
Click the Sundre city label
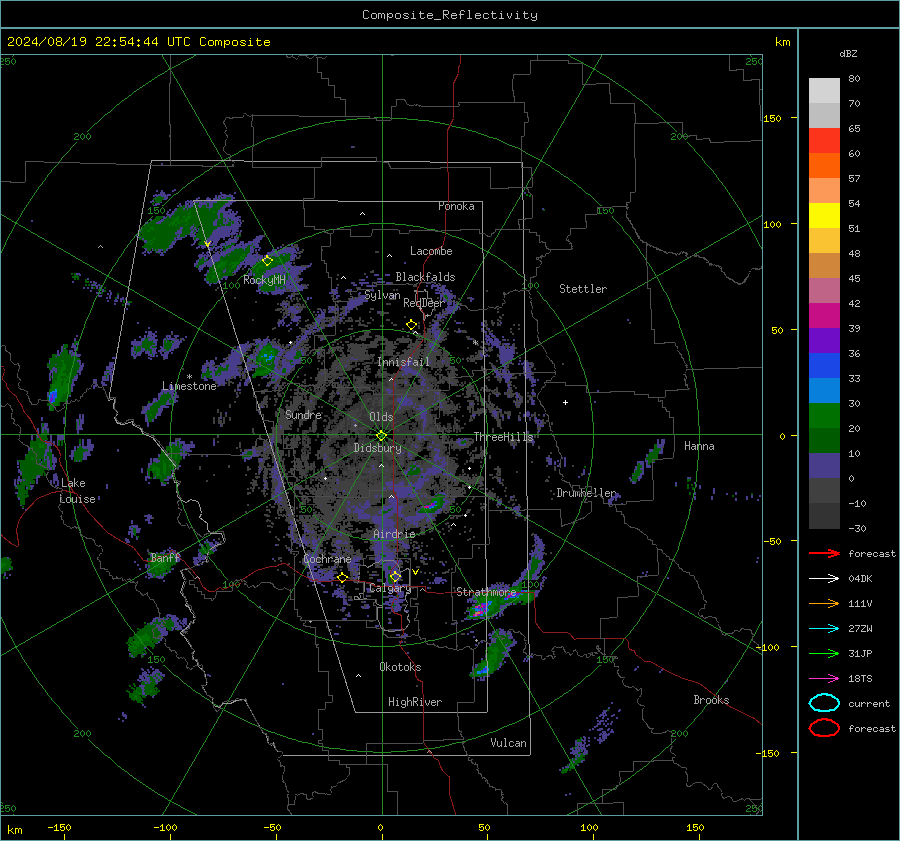click(303, 414)
